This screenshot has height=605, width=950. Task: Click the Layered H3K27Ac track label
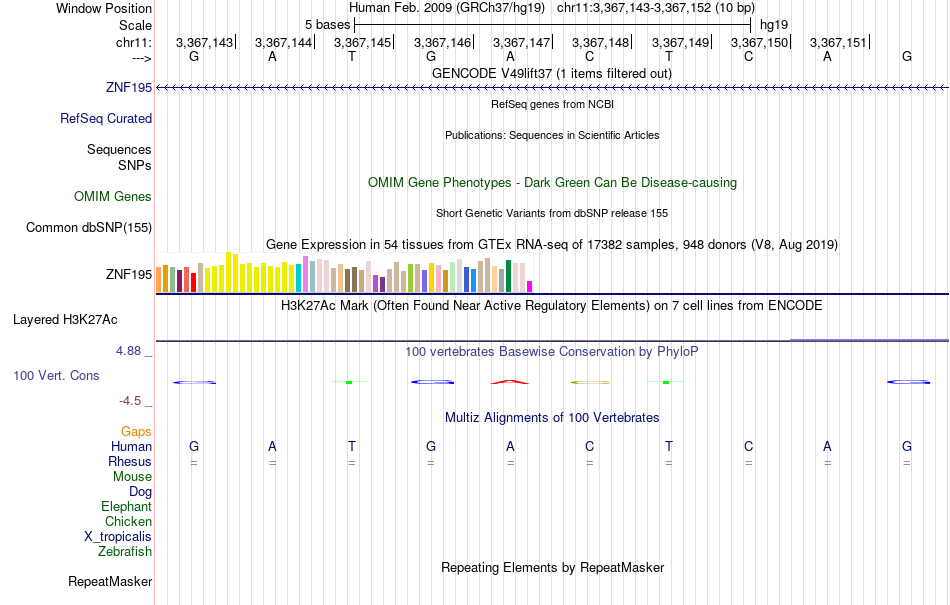[x=65, y=320]
